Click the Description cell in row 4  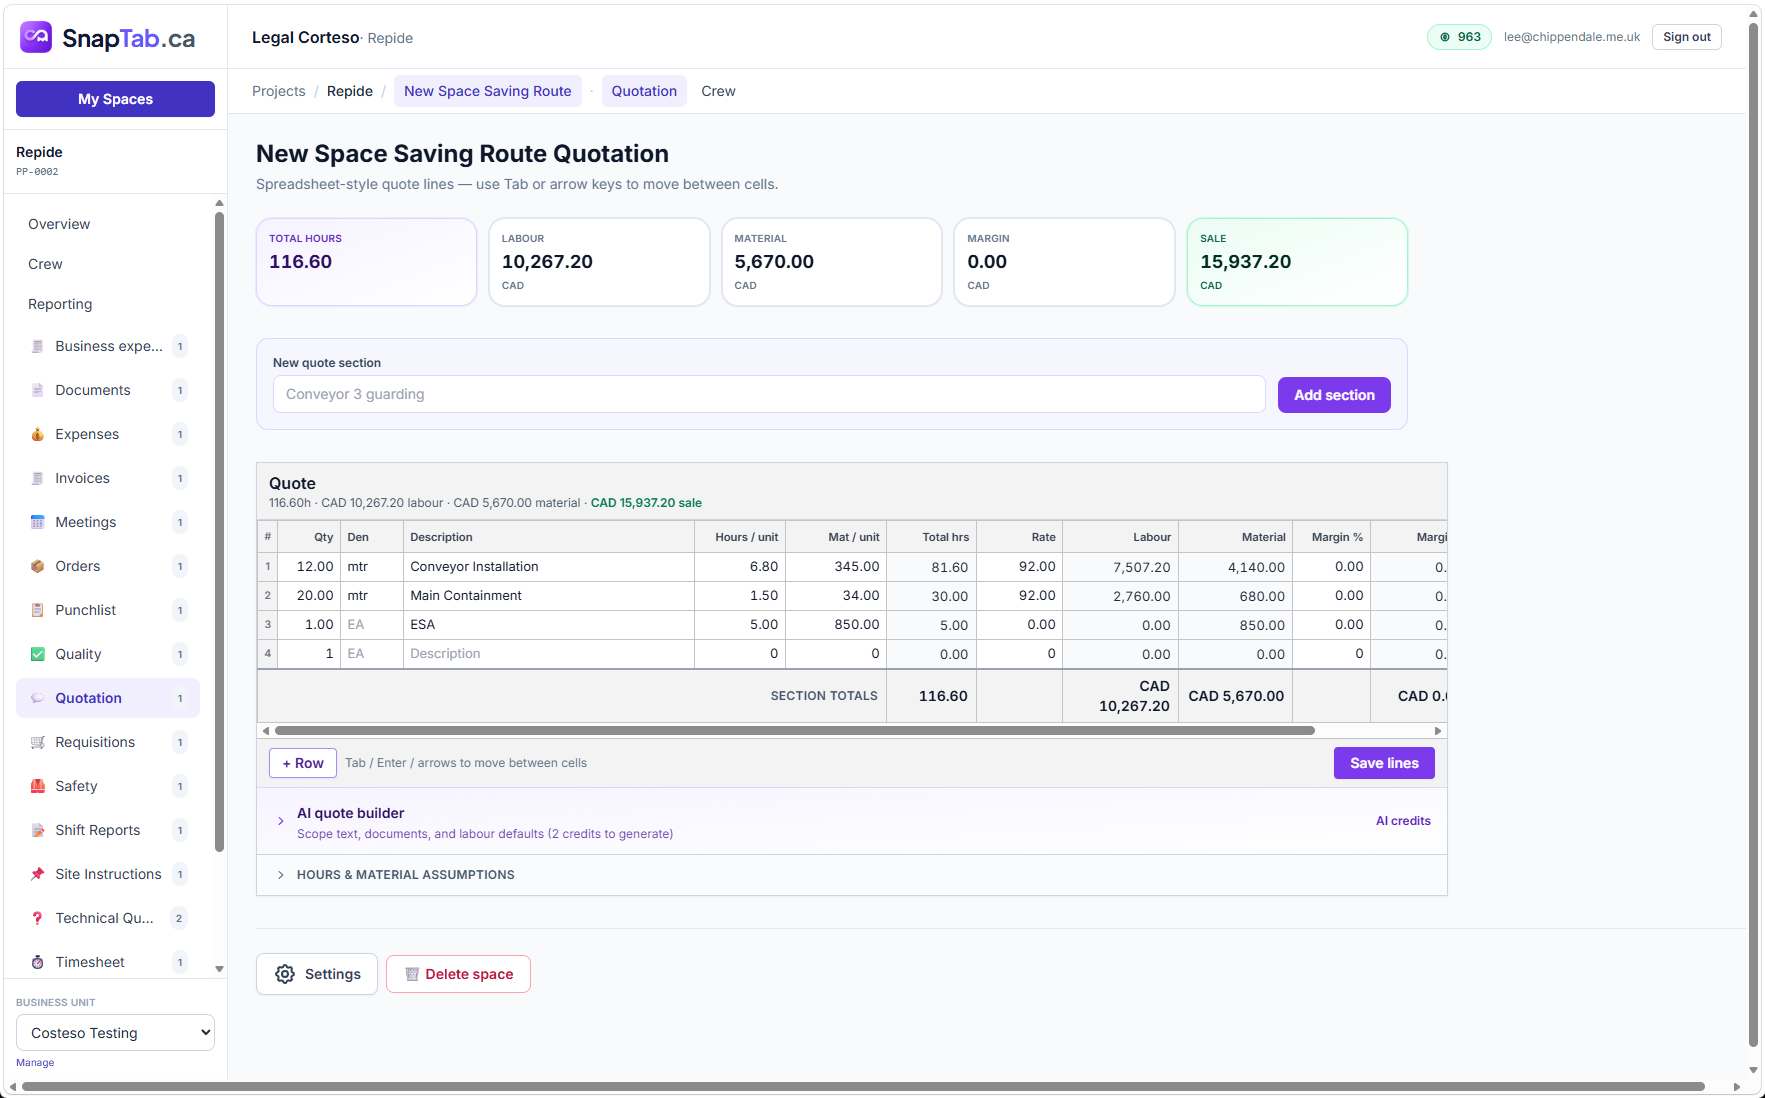(549, 654)
